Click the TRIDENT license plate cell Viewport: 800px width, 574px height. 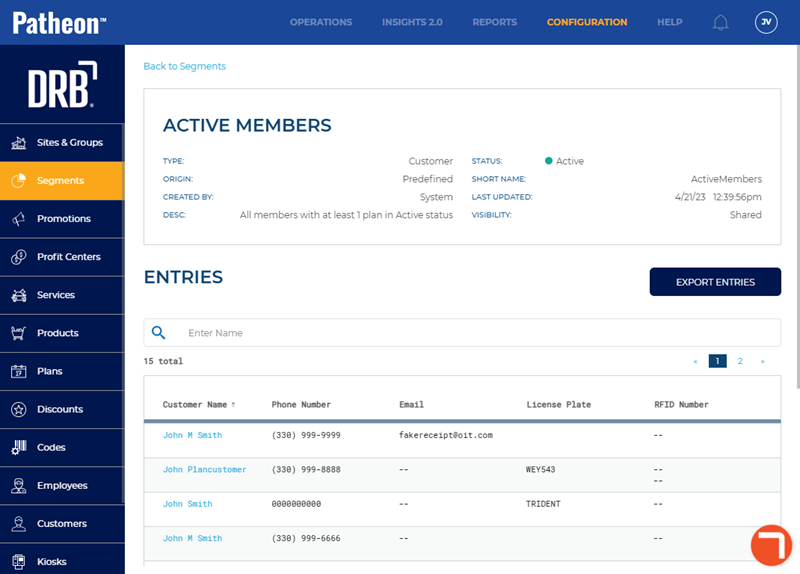pos(543,504)
